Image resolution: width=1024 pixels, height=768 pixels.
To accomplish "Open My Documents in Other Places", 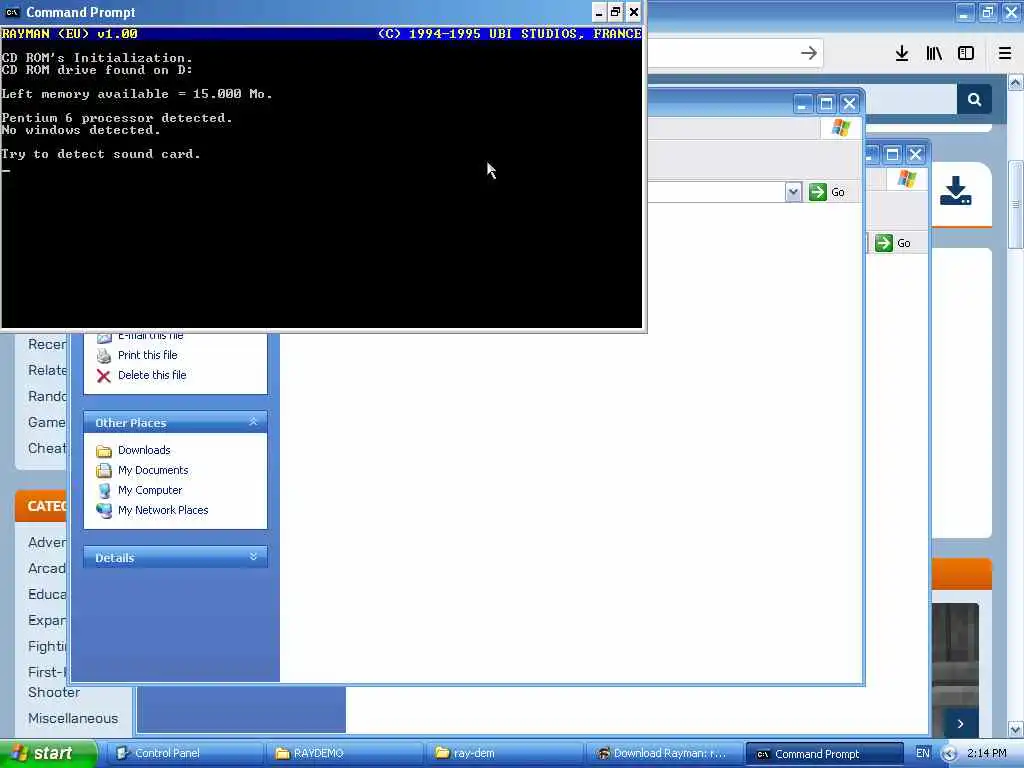I will pyautogui.click(x=153, y=470).
